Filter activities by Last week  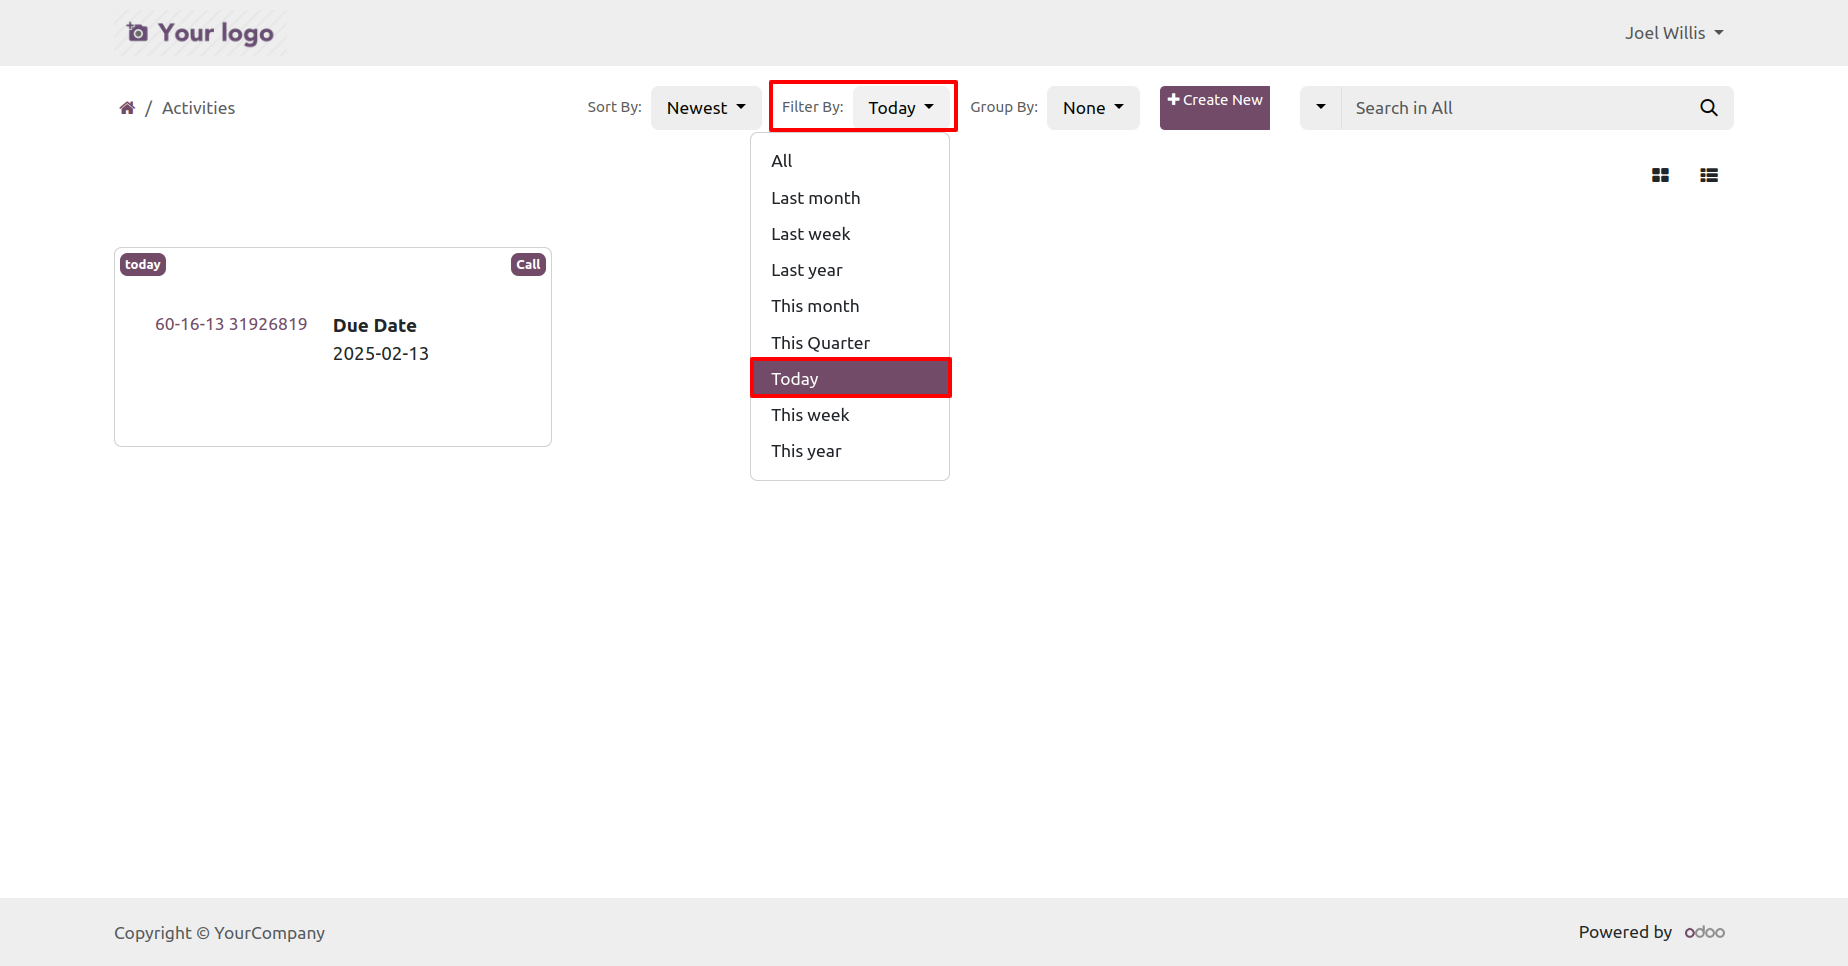click(850, 234)
